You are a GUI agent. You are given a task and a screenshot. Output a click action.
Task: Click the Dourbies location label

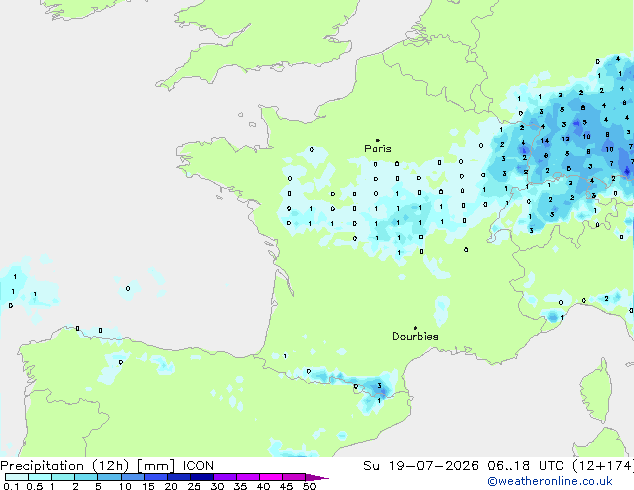click(415, 336)
